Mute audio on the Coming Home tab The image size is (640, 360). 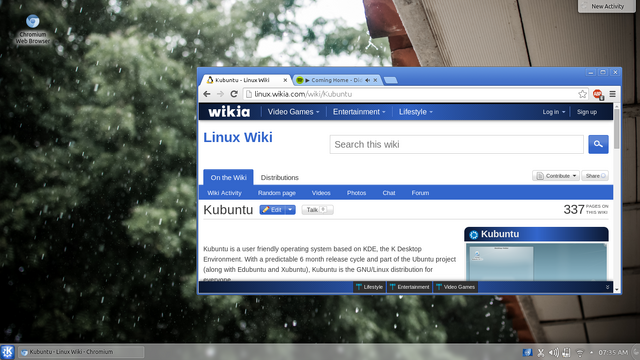click(367, 80)
